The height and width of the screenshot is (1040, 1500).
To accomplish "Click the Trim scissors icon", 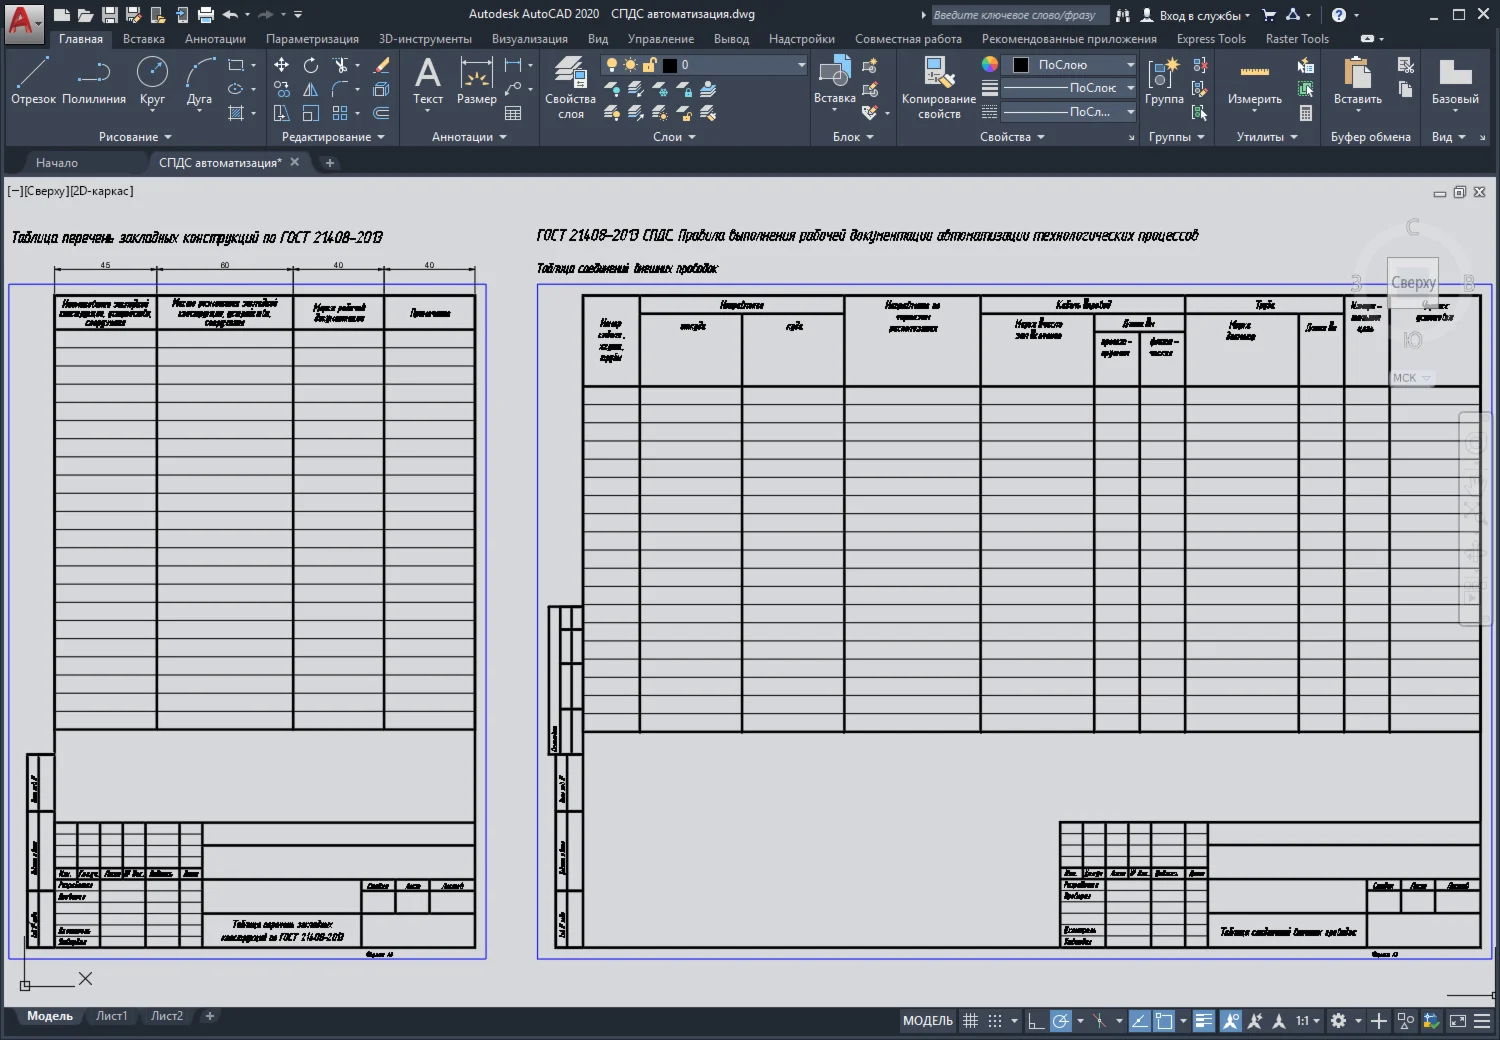I will (x=341, y=65).
